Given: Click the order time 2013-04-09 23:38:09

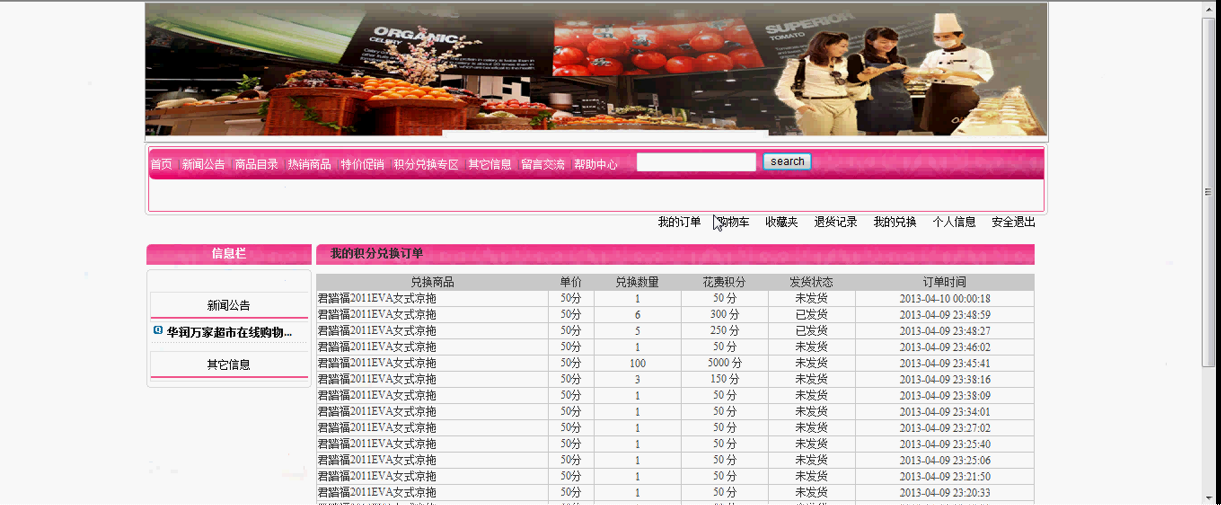Looking at the screenshot, I should 944,396.
